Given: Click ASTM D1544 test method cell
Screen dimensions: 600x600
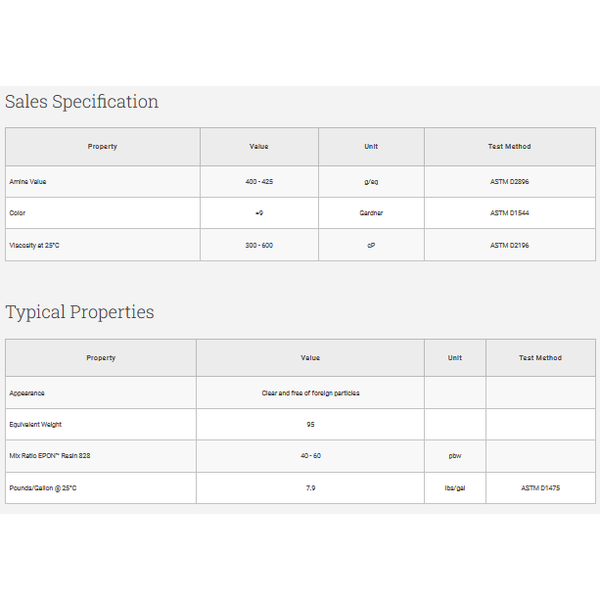Looking at the screenshot, I should tap(510, 213).
